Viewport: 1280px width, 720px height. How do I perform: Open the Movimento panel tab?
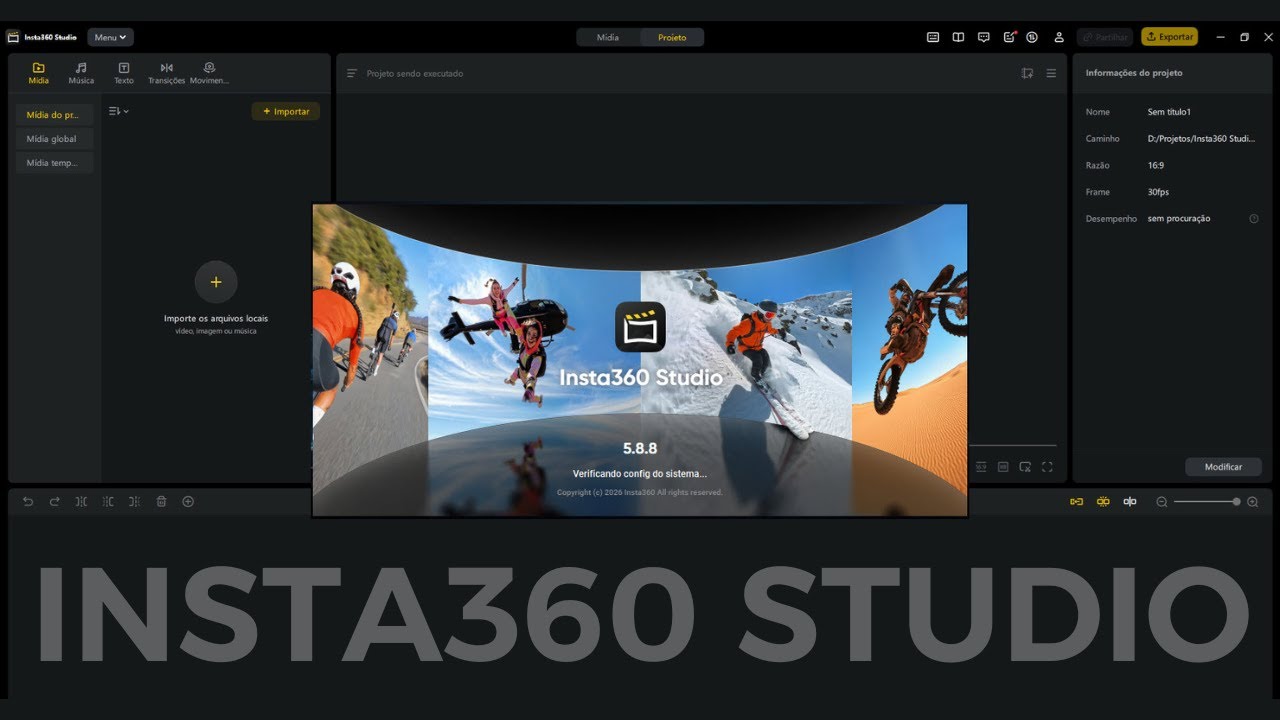click(x=209, y=73)
